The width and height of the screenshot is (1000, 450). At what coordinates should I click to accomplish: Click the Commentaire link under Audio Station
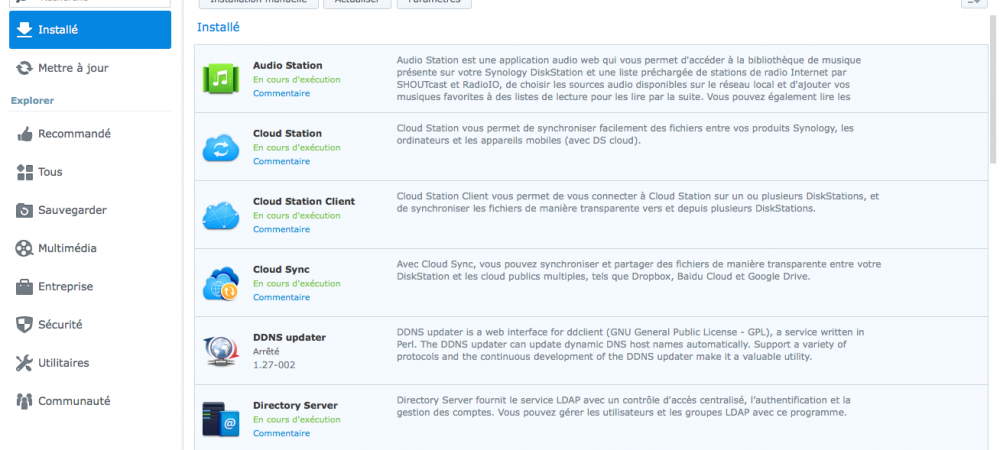coord(281,93)
